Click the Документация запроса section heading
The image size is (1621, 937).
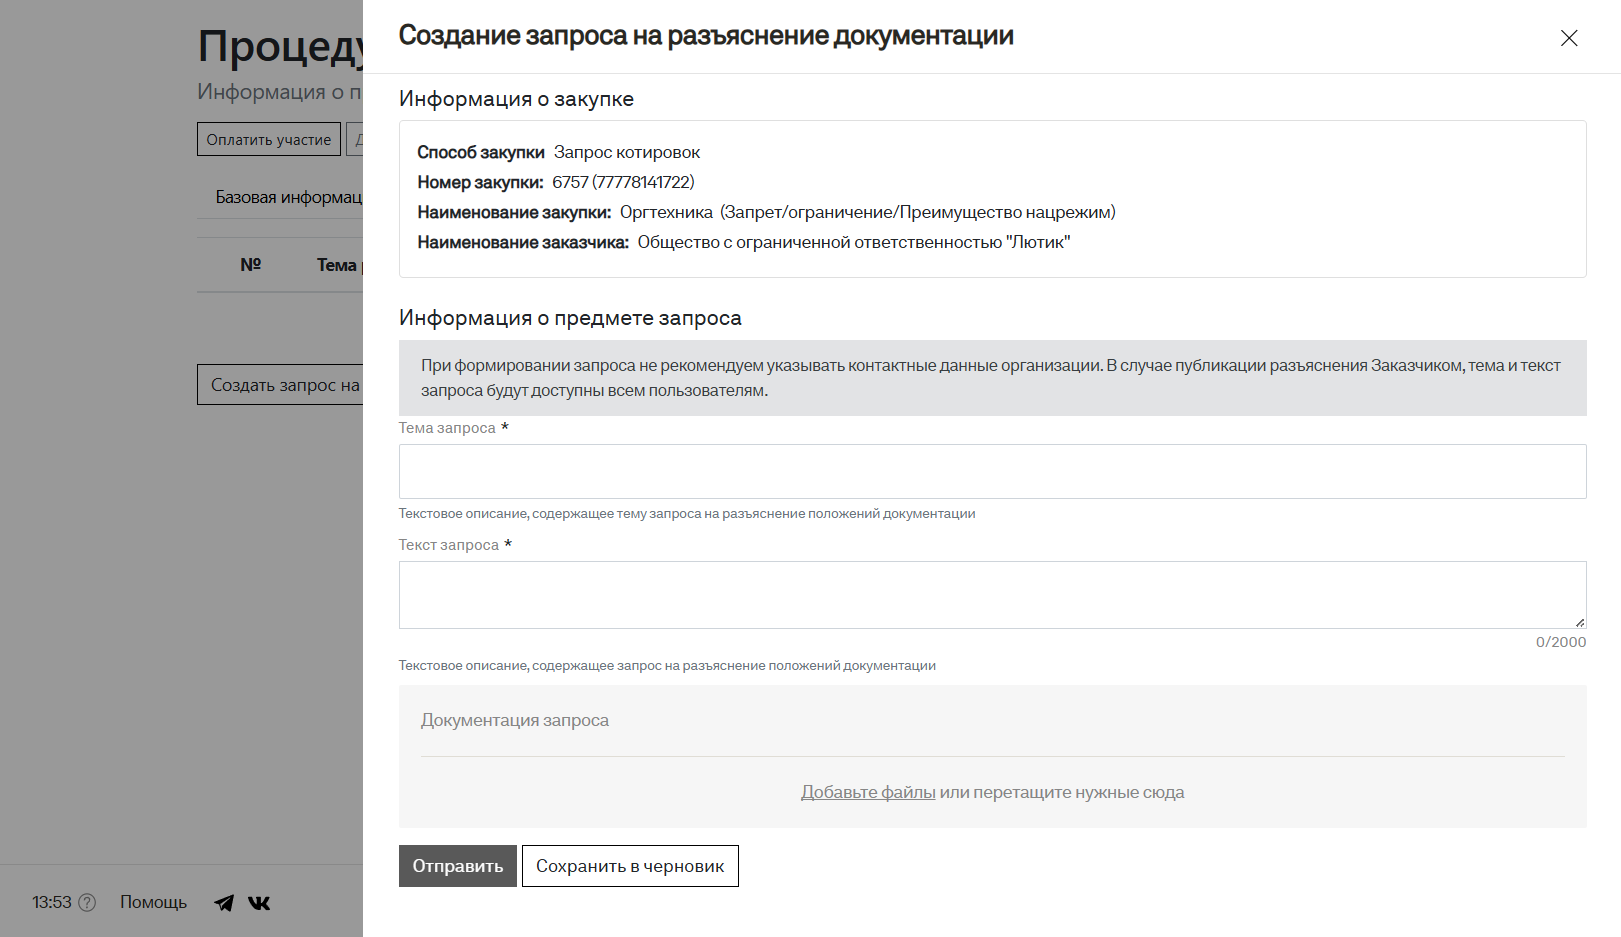(x=514, y=720)
